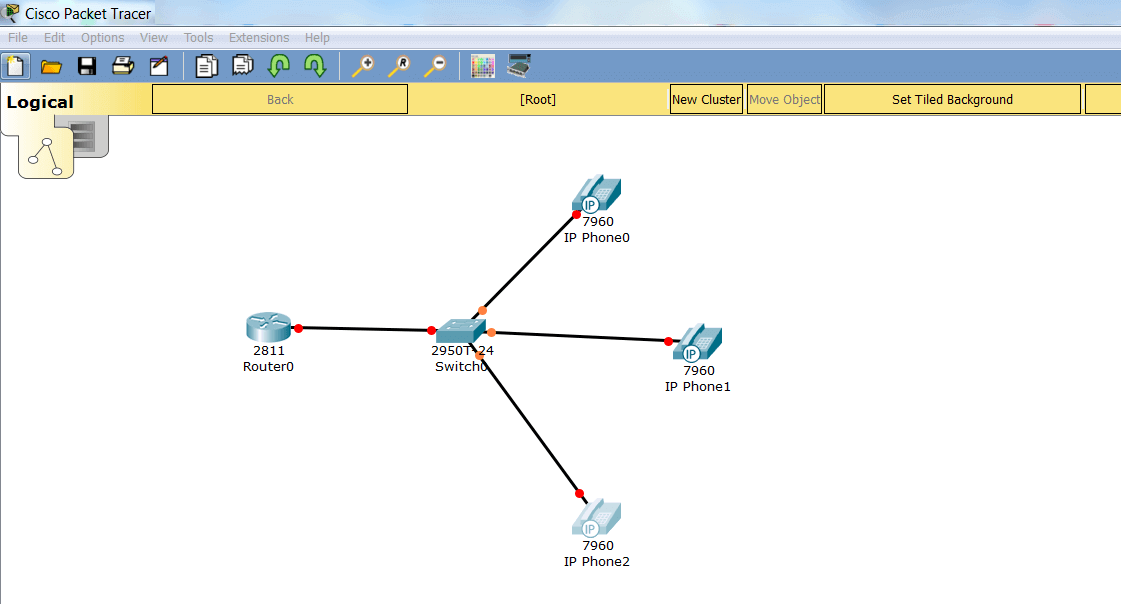Reset zoom with the R magnifier

coord(399,67)
